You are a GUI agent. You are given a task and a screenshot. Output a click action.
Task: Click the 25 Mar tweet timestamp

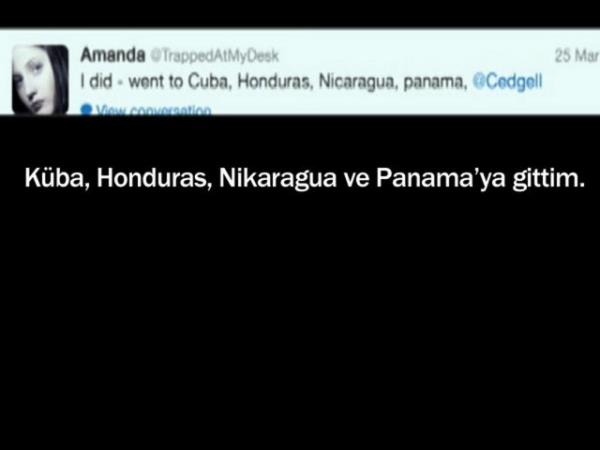tap(577, 56)
